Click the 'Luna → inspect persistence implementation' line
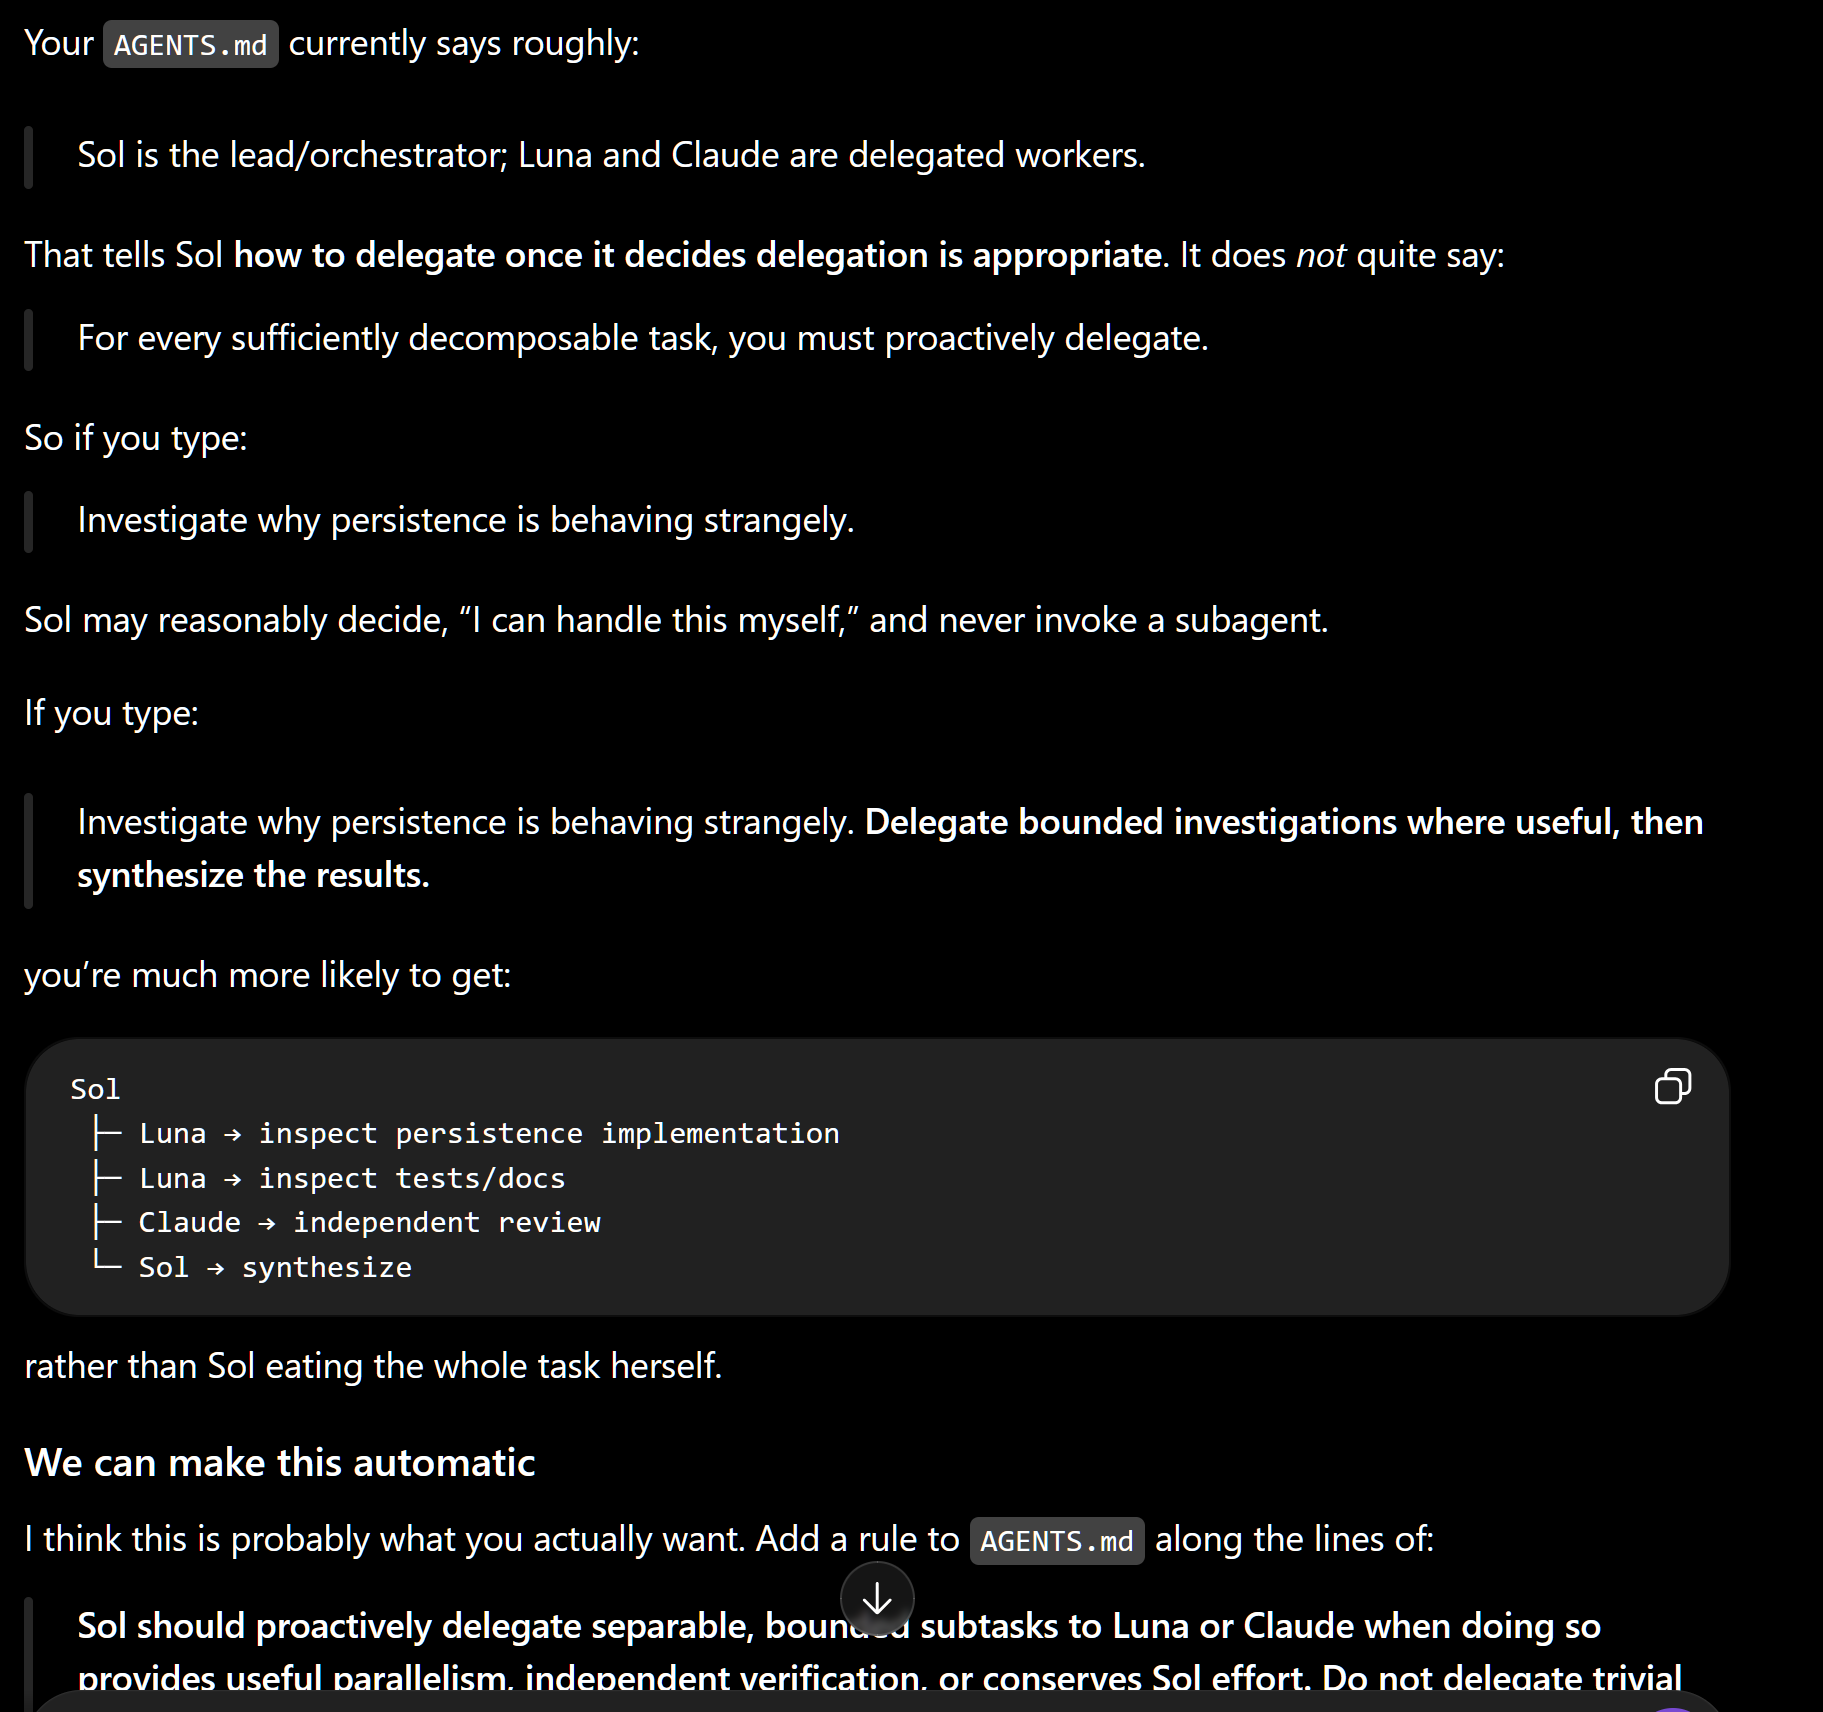Image resolution: width=1823 pixels, height=1712 pixels. point(489,1134)
